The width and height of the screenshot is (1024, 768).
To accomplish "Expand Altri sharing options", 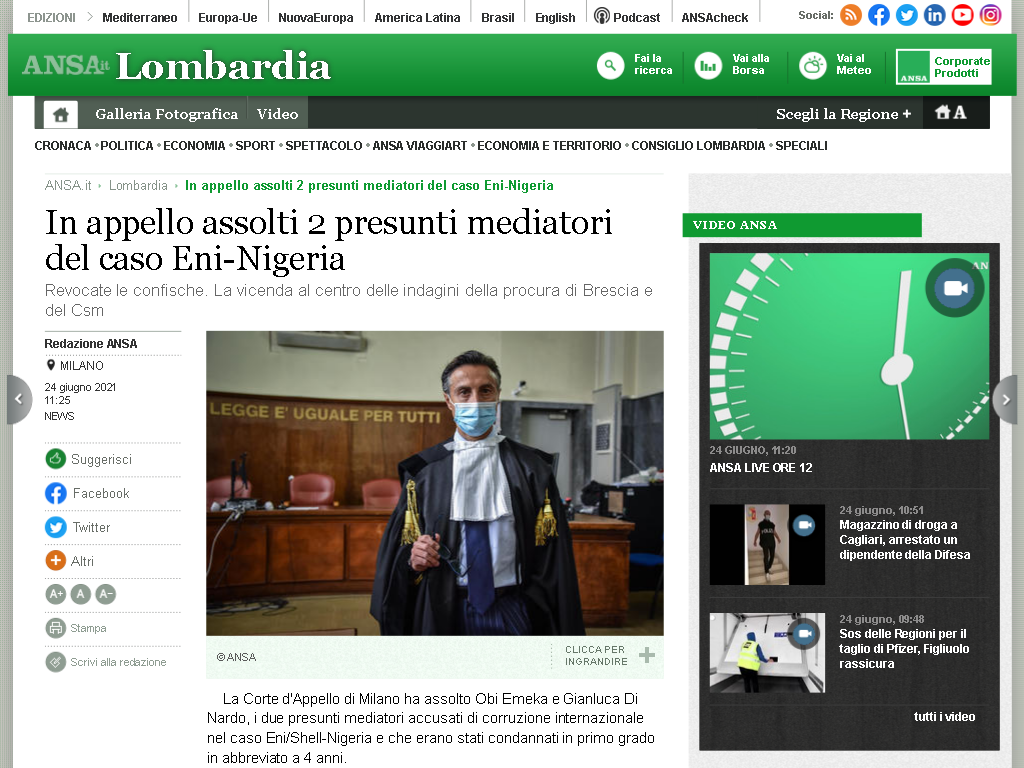I will point(70,560).
